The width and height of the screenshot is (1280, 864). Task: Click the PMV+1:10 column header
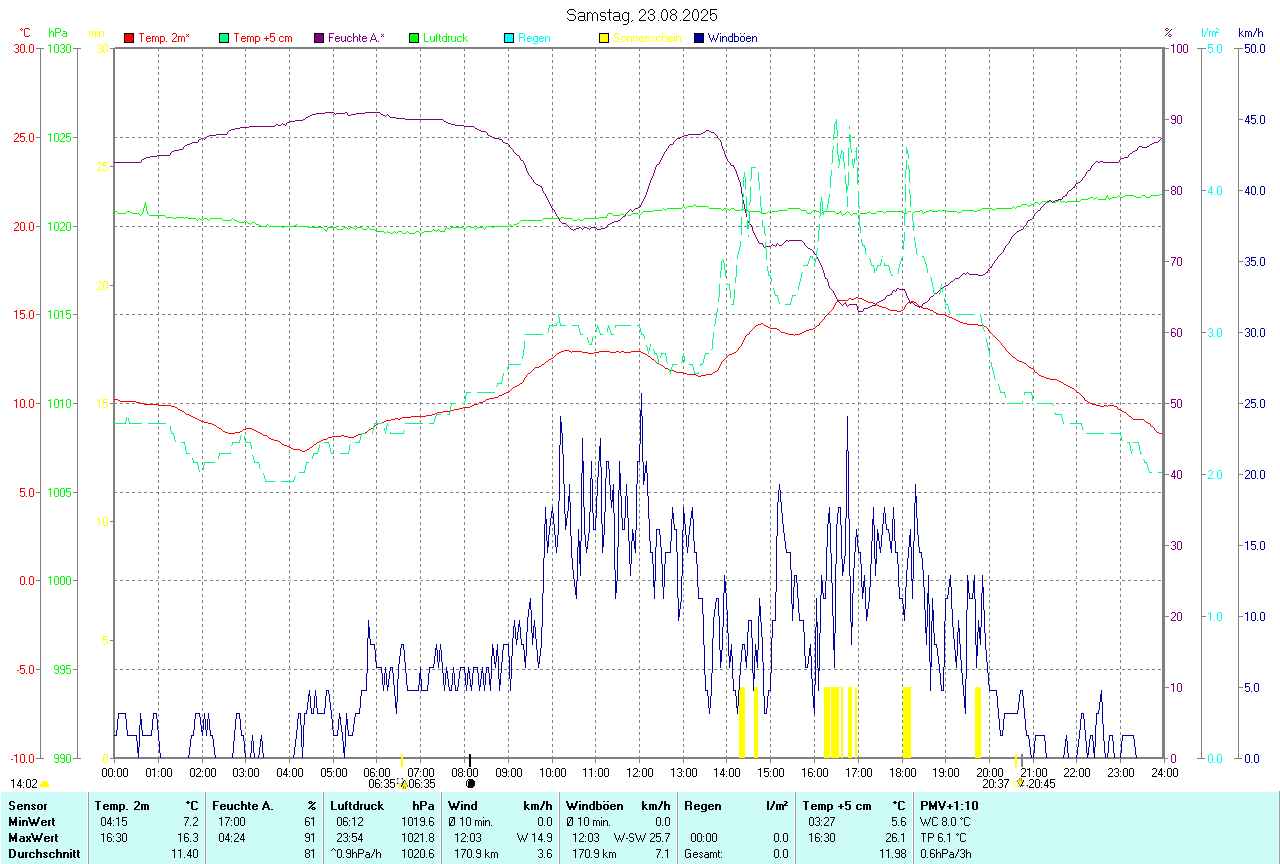949,806
